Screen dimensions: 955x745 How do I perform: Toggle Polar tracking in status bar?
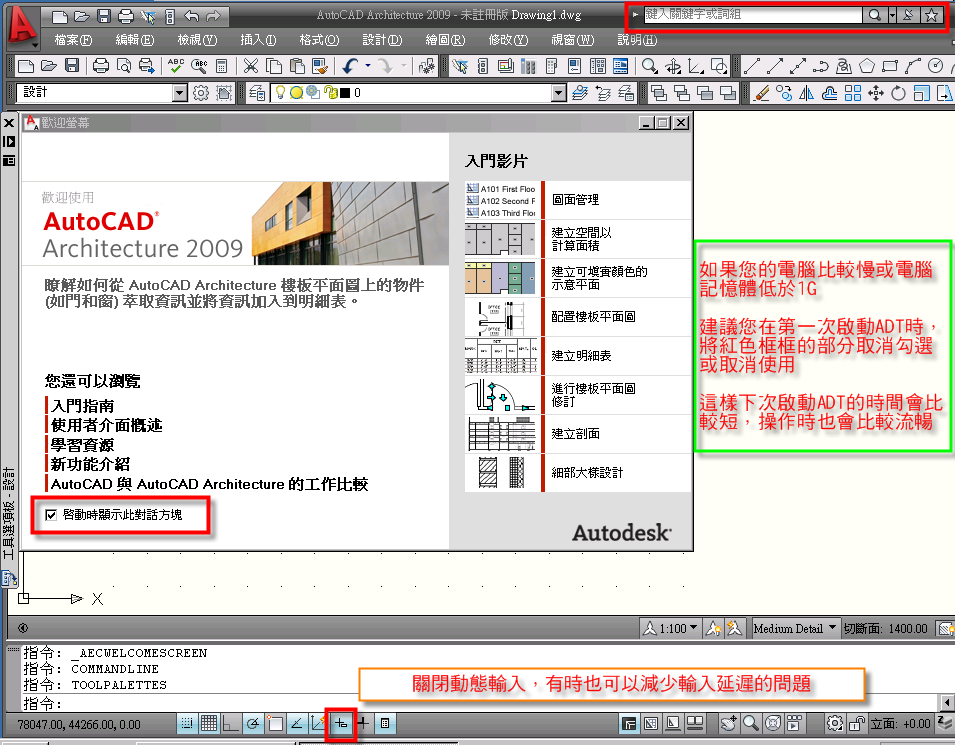click(x=253, y=724)
